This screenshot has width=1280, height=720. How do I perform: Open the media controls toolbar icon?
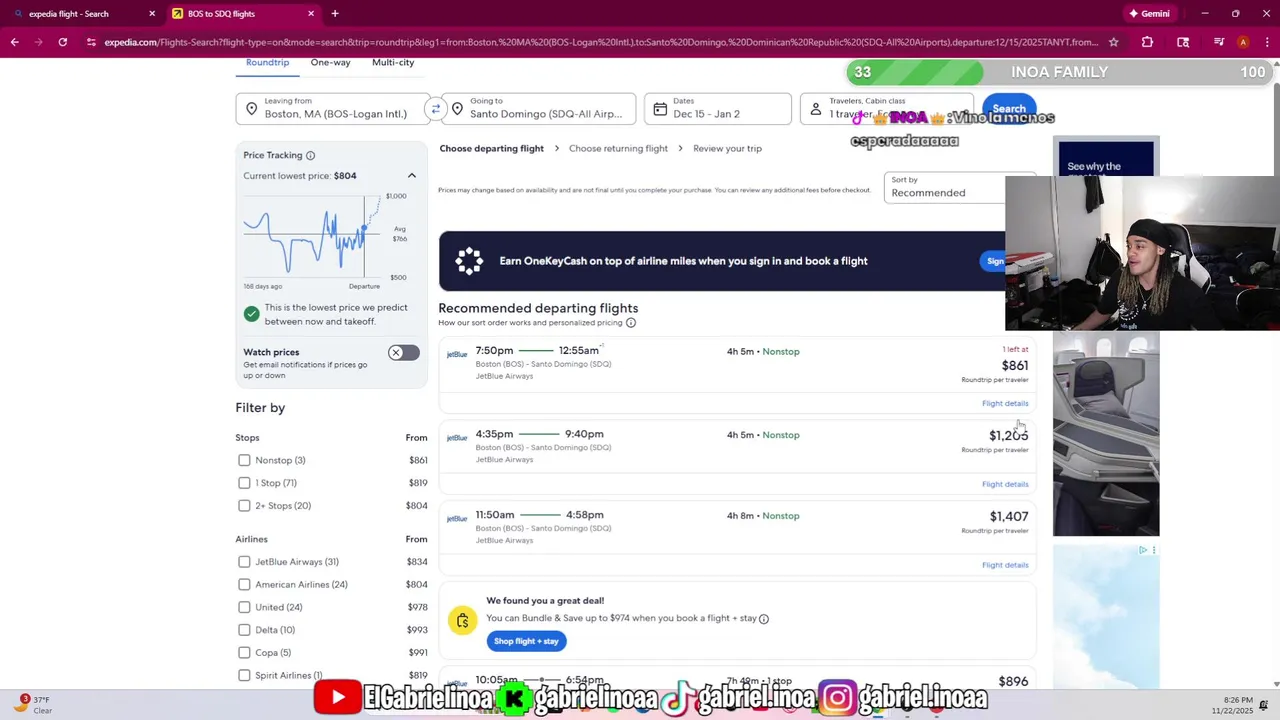point(1219,42)
